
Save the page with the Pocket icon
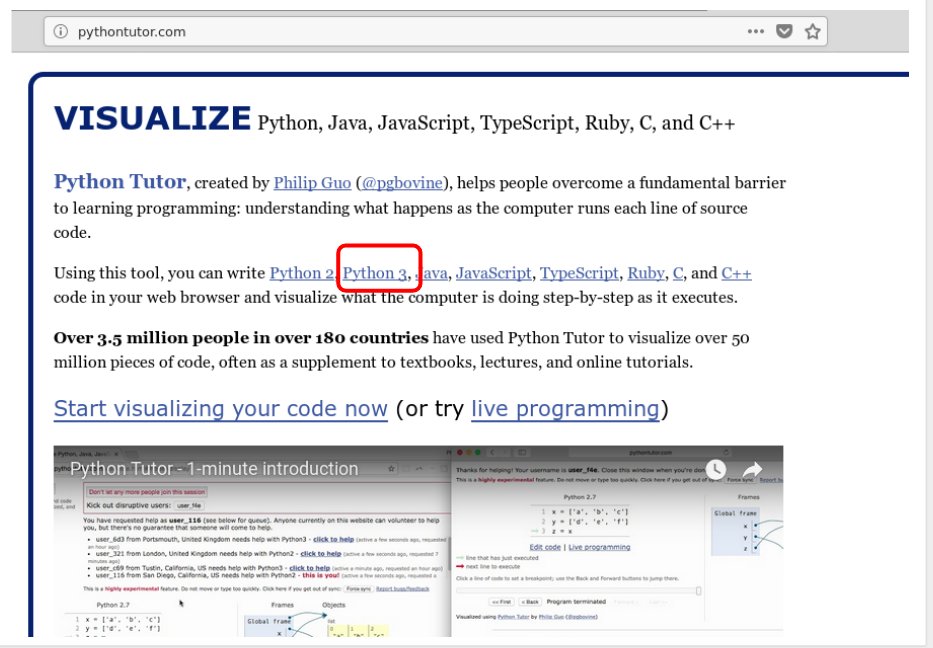tap(784, 32)
